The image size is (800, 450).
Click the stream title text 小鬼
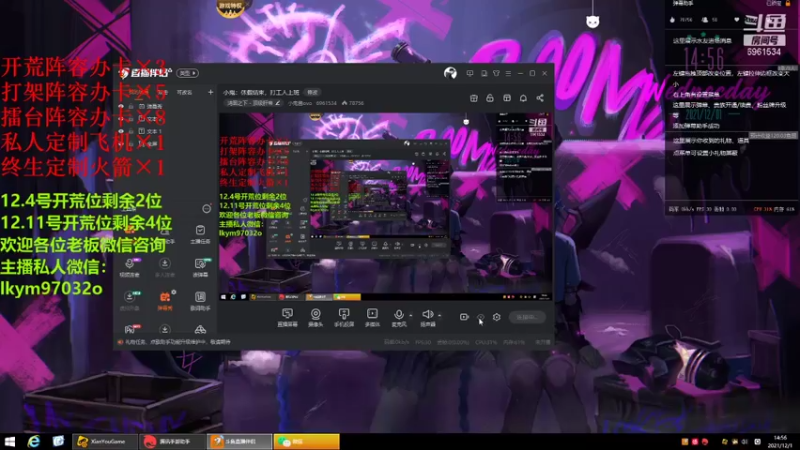click(261, 92)
